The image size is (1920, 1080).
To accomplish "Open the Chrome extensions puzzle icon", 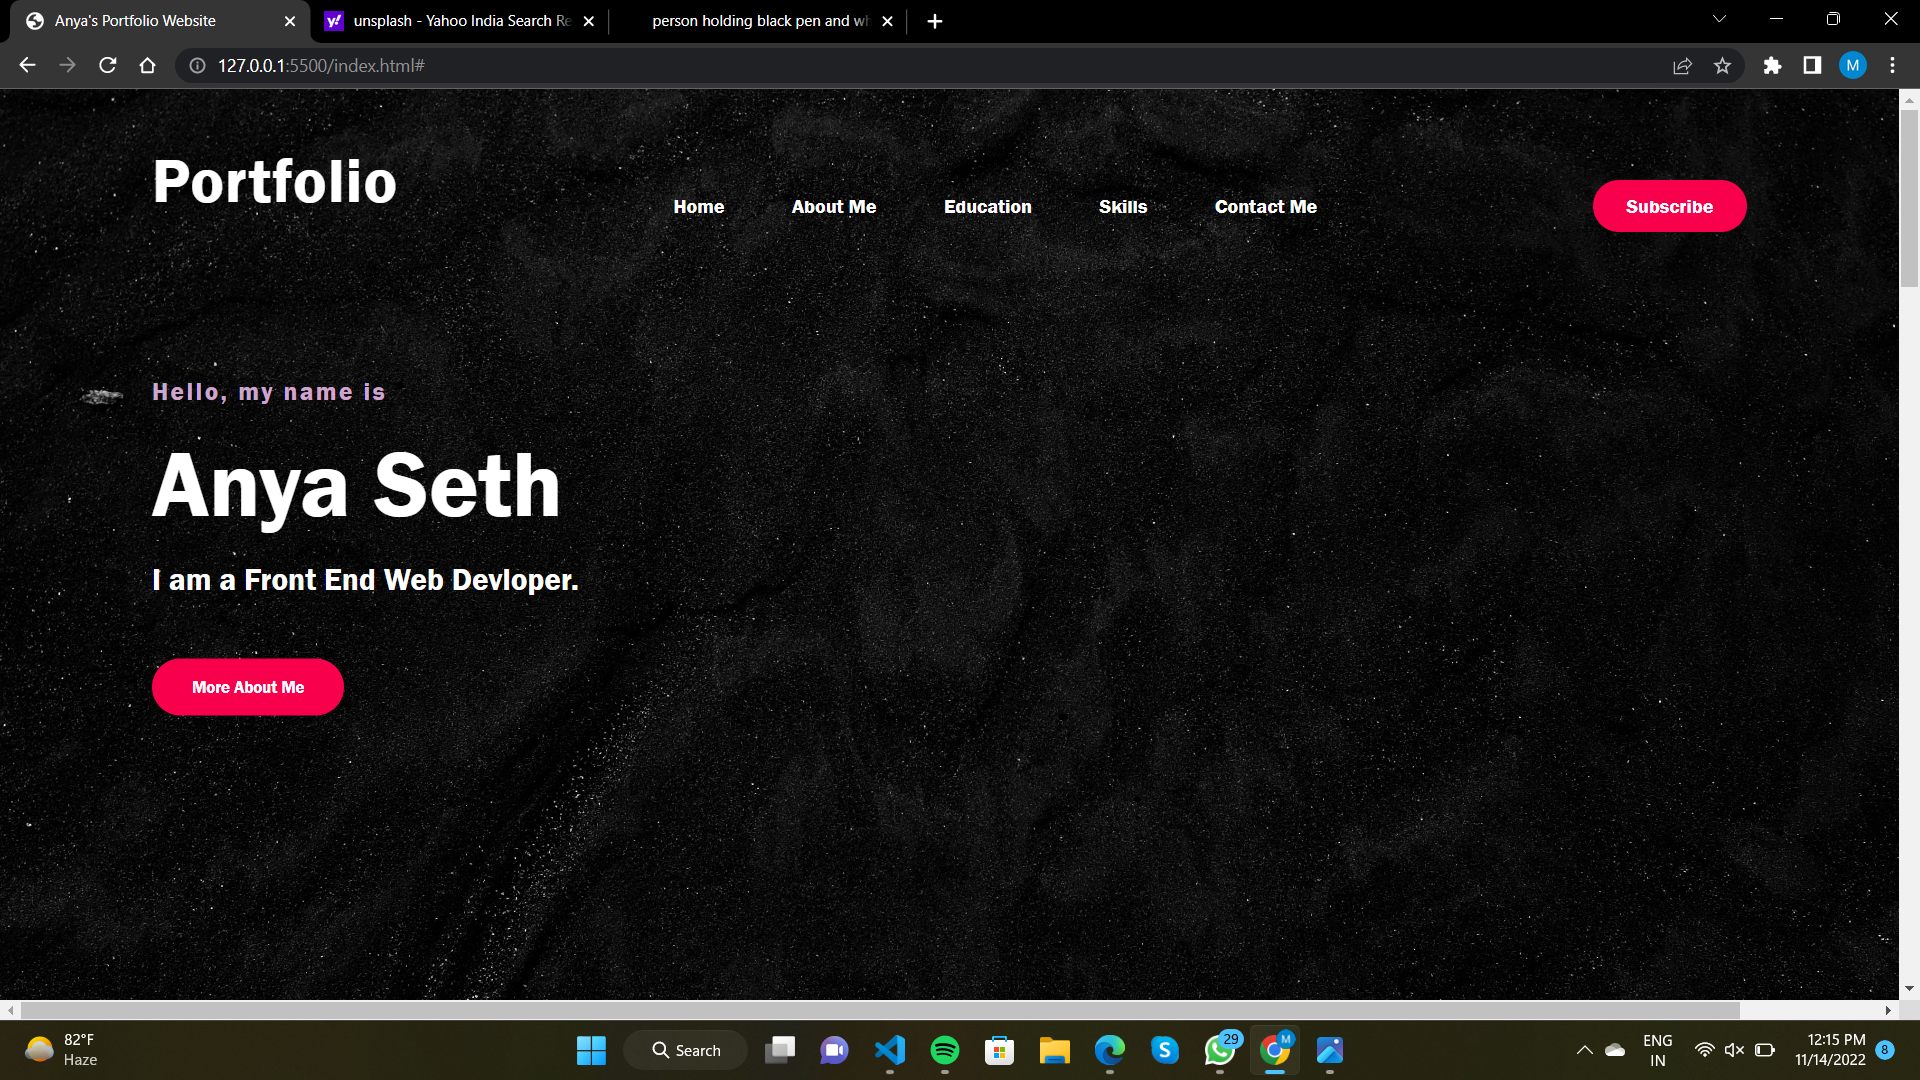I will (x=1772, y=65).
